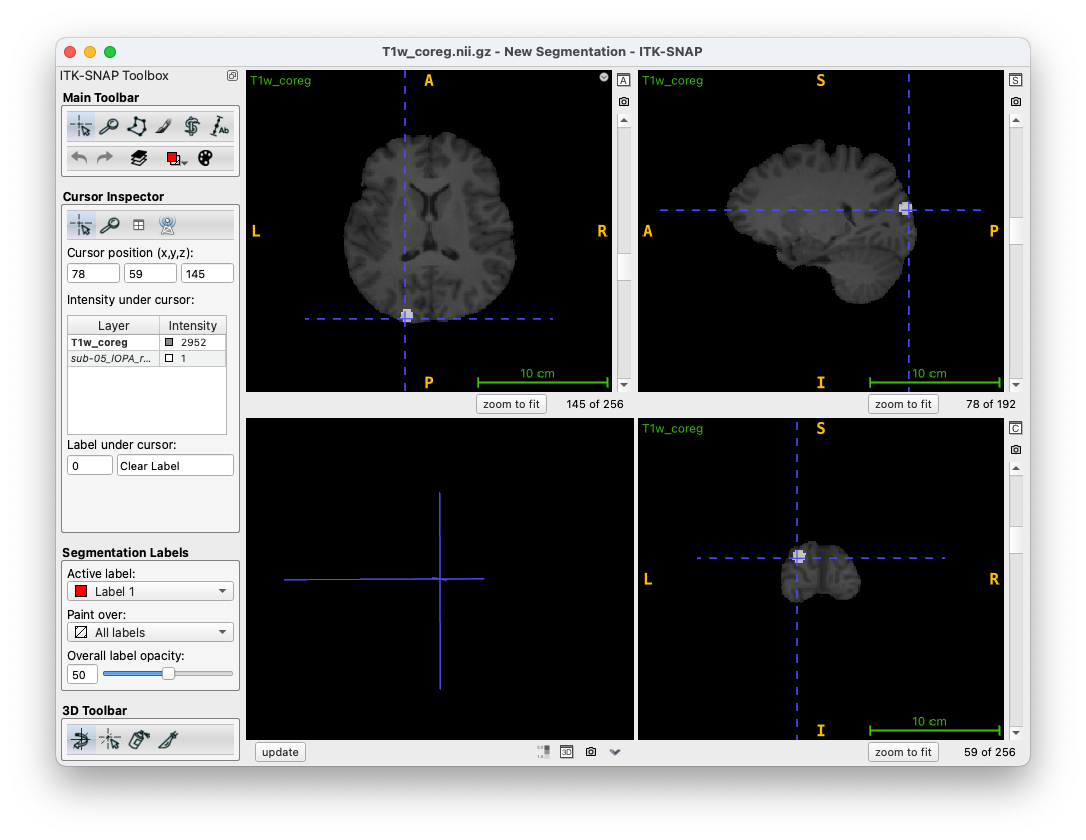
Task: Expand the 3D view options chevron
Action: click(x=615, y=752)
